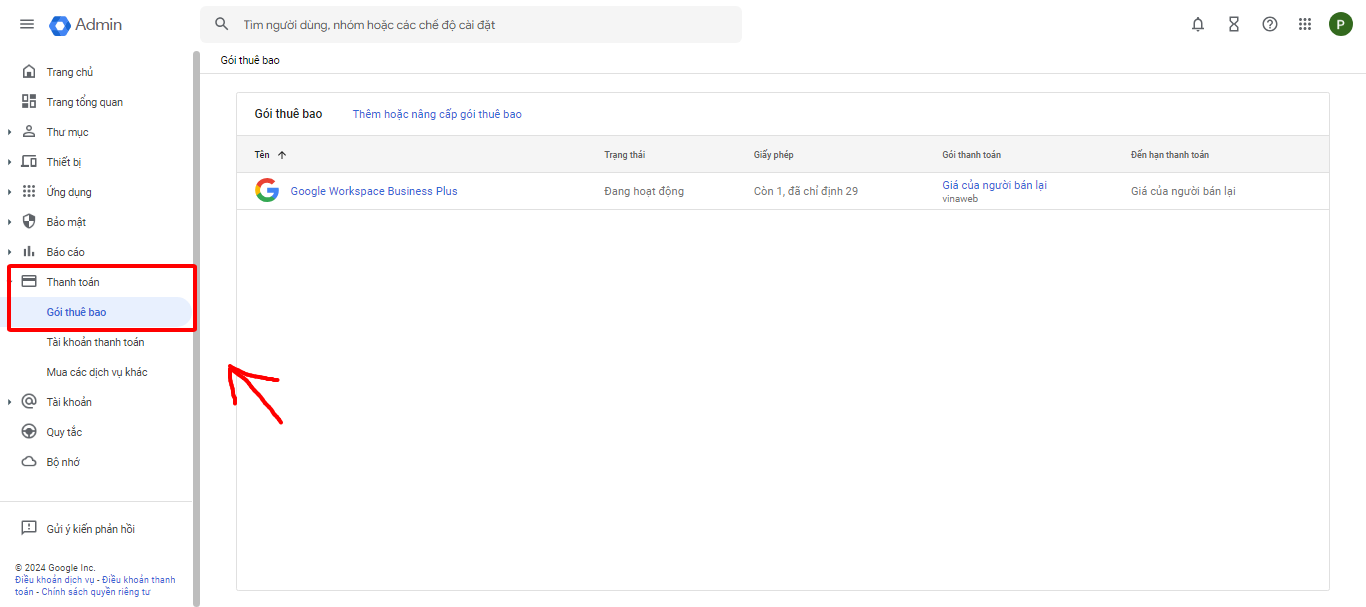
Task: Open Mua các dịch vụ khác
Action: click(x=97, y=372)
